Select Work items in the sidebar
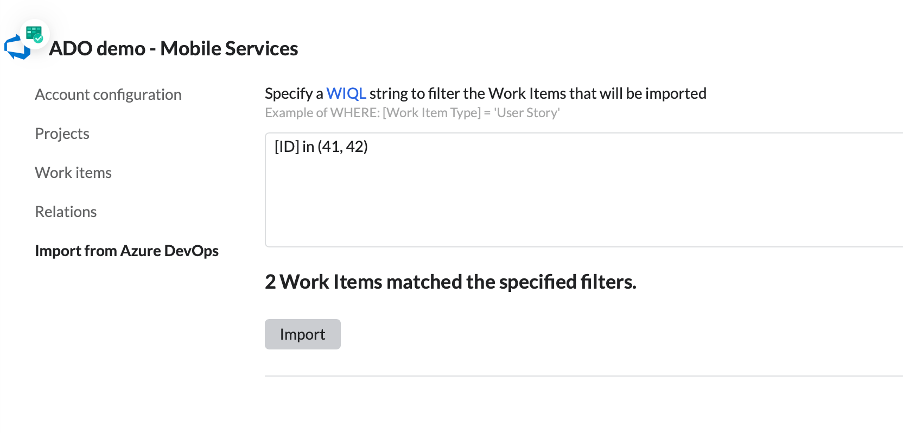904x434 pixels. [x=73, y=173]
